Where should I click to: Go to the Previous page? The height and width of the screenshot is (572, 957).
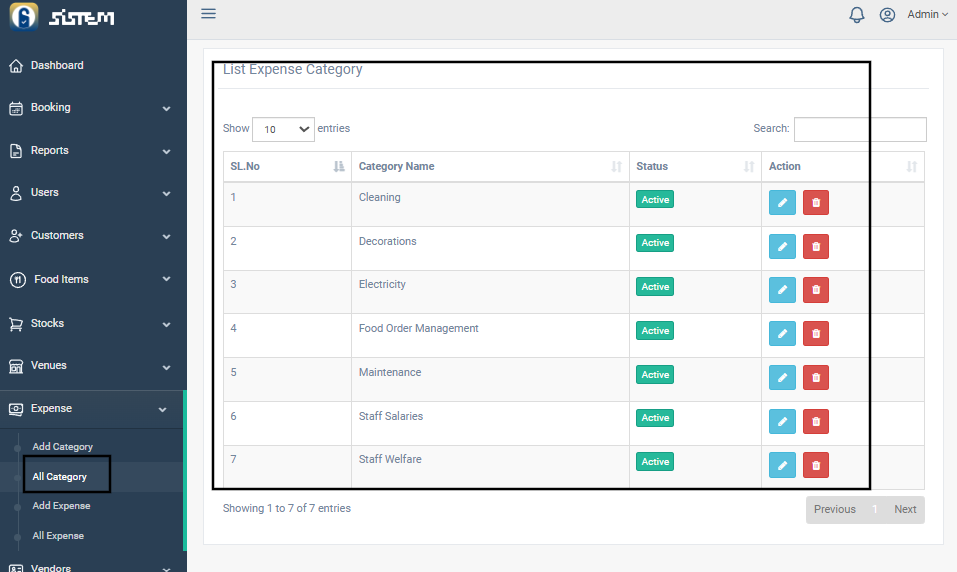(834, 510)
